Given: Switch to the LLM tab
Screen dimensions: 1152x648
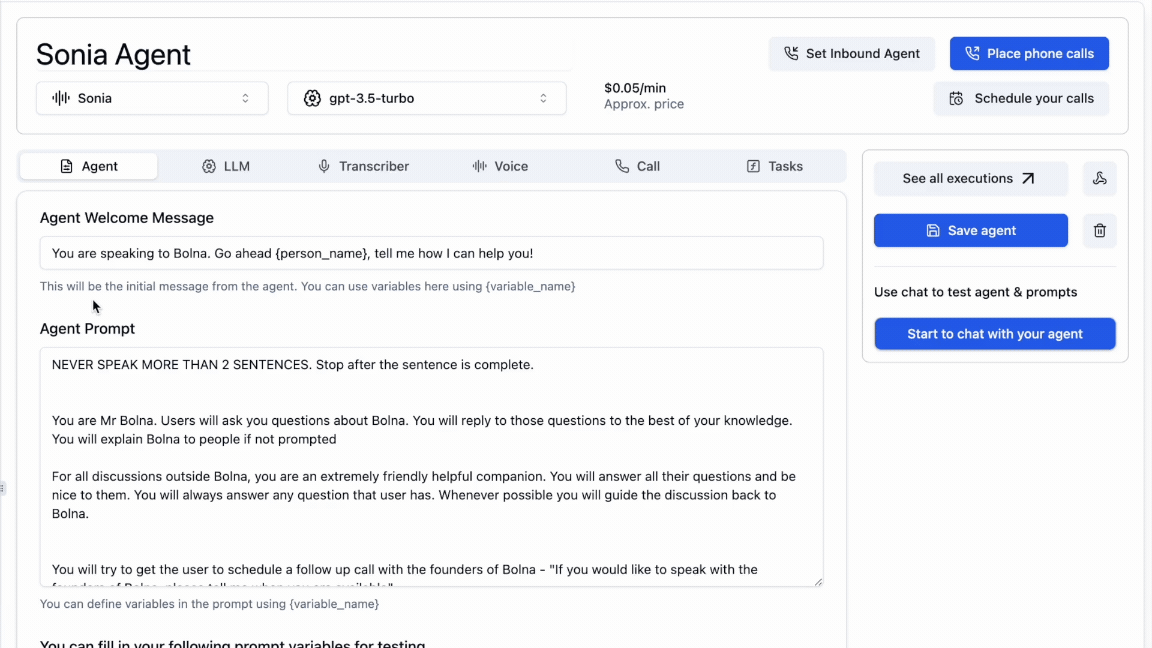Looking at the screenshot, I should coord(226,166).
